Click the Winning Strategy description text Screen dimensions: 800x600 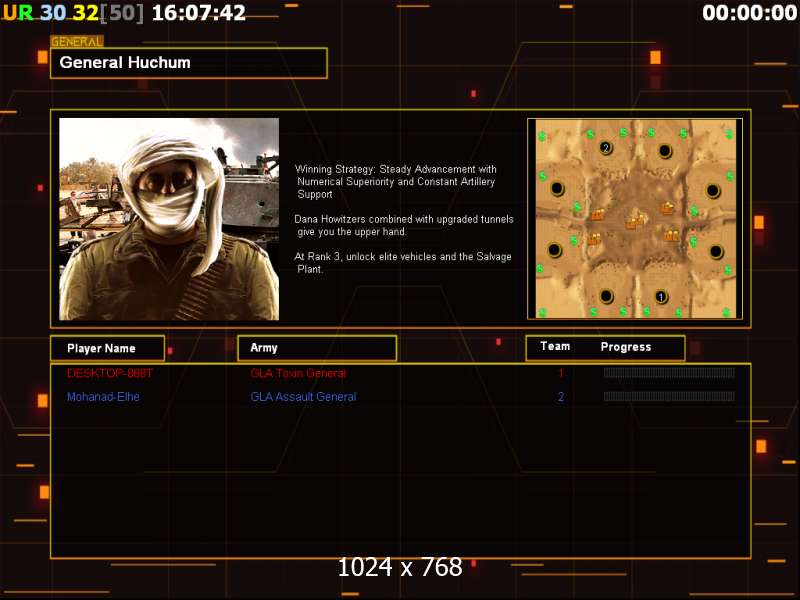pos(395,182)
